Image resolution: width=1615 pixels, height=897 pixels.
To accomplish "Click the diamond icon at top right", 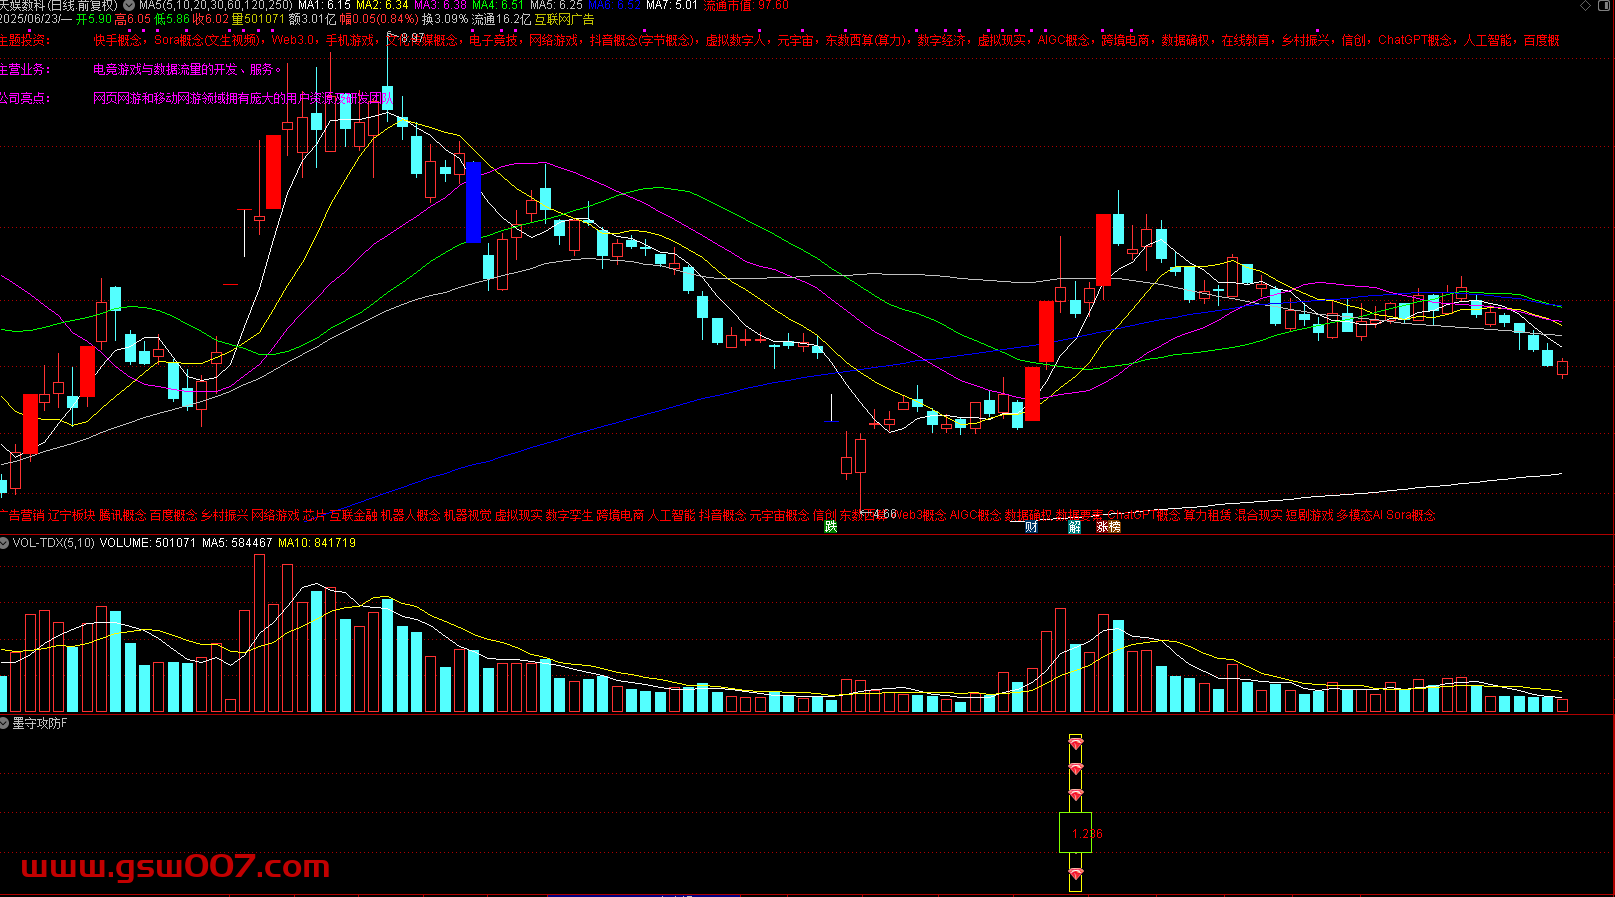I will tap(1586, 5).
